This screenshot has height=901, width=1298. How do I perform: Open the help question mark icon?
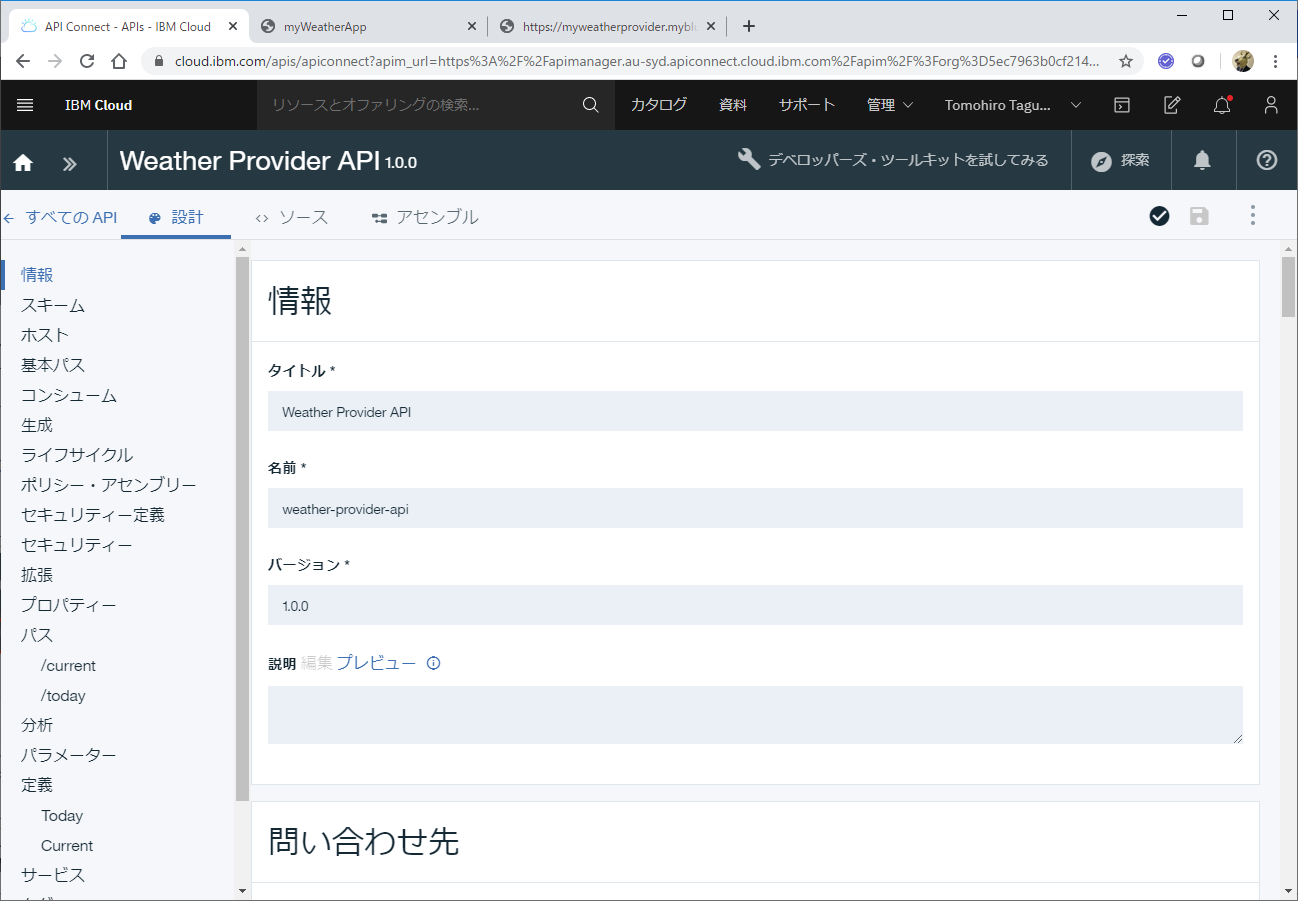(1267, 160)
